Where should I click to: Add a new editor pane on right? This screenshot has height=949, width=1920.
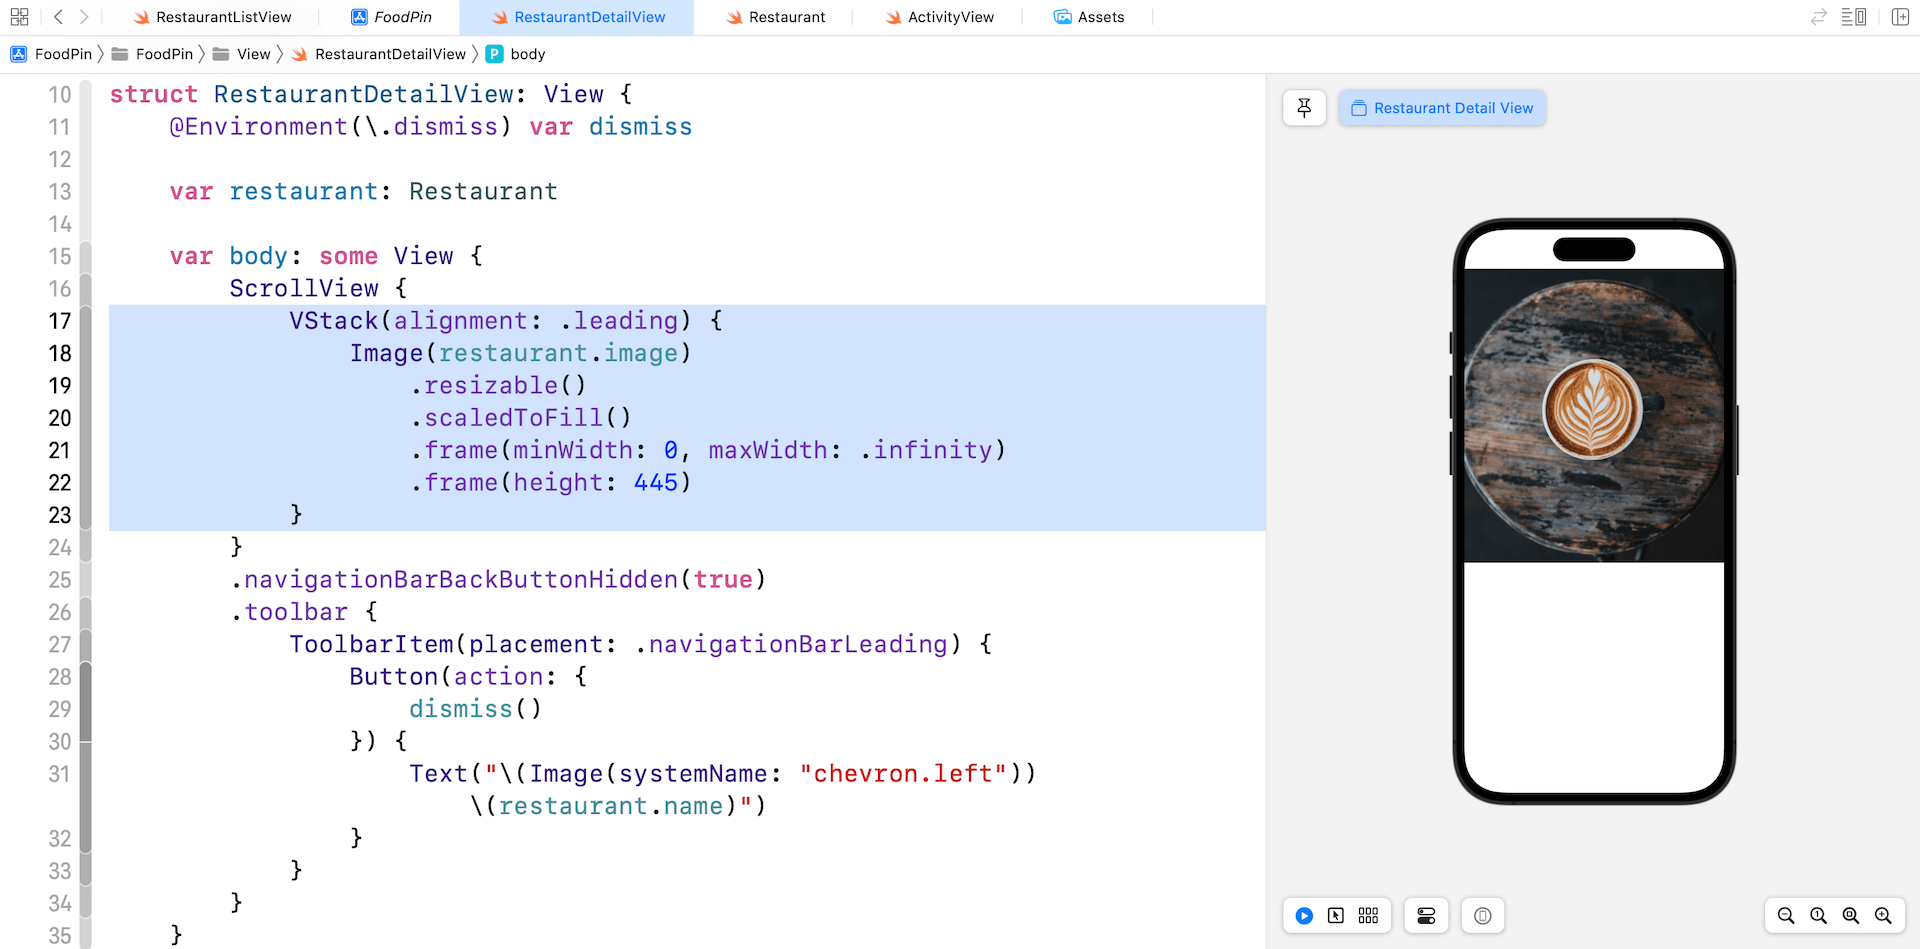pyautogui.click(x=1900, y=17)
